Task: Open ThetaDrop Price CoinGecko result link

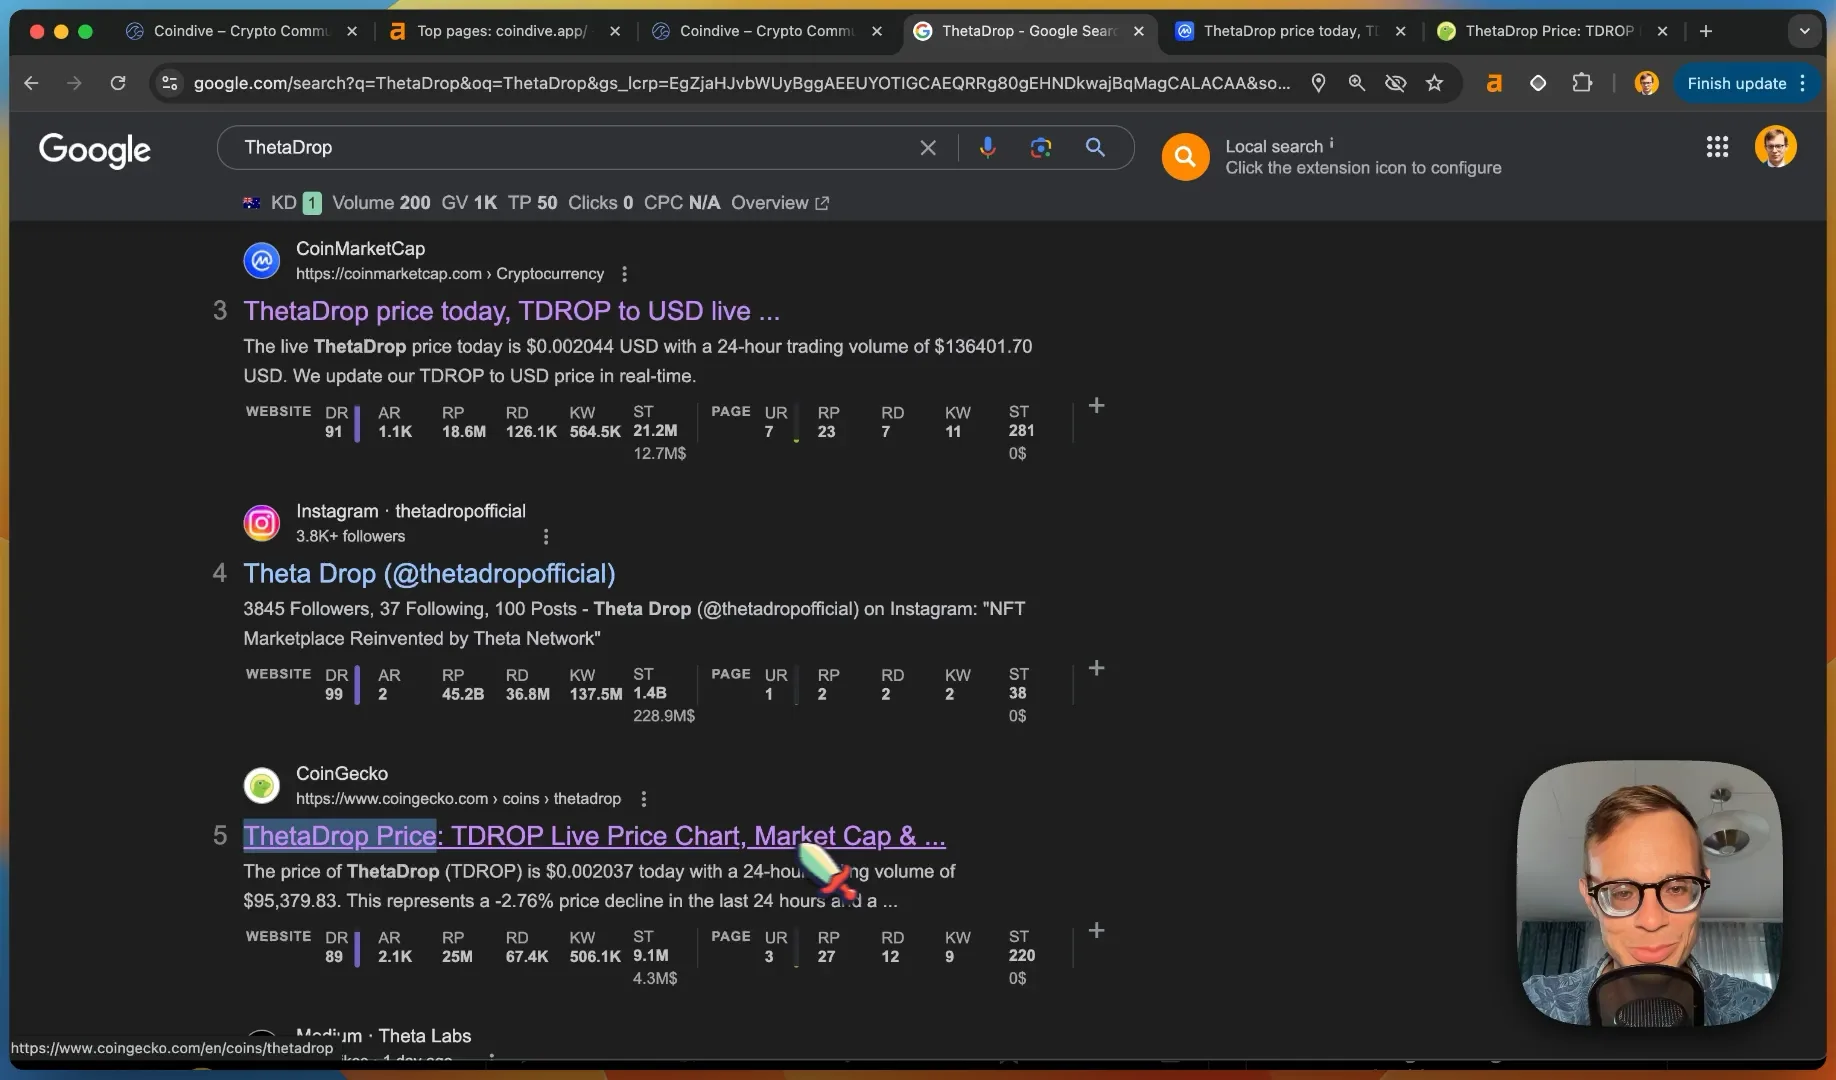Action: [594, 836]
